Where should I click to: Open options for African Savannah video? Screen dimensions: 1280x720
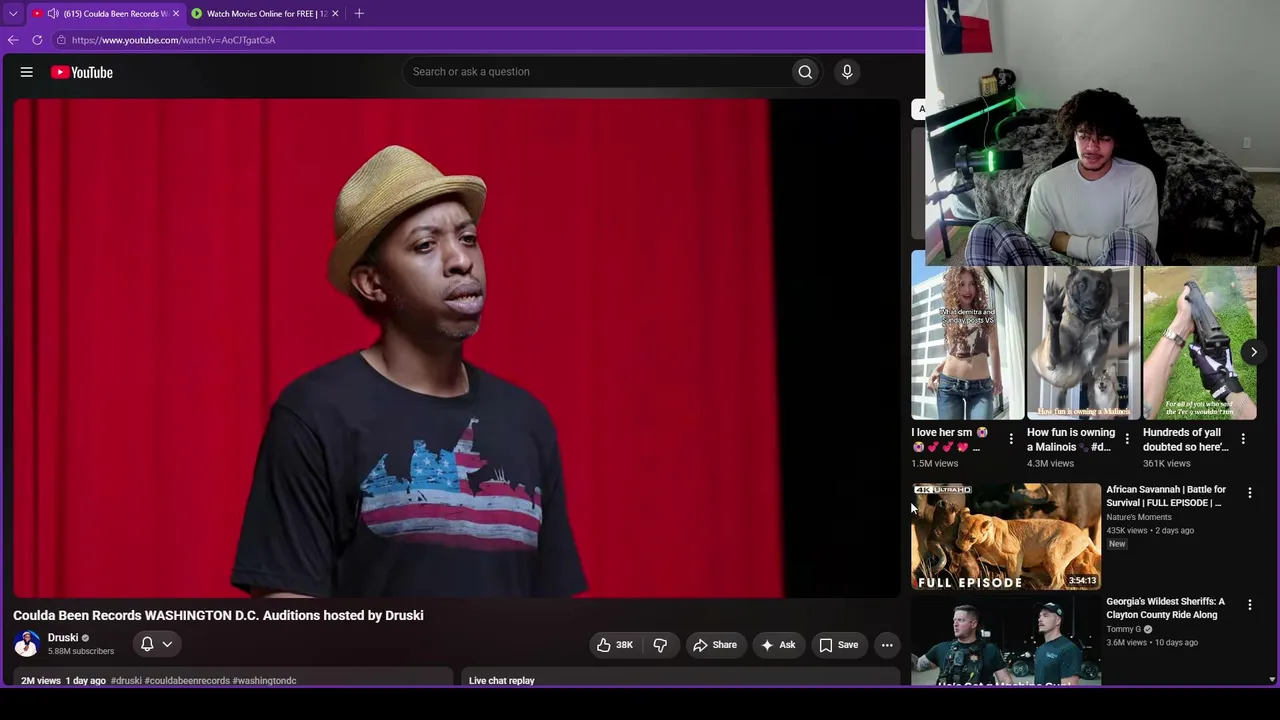(1250, 493)
